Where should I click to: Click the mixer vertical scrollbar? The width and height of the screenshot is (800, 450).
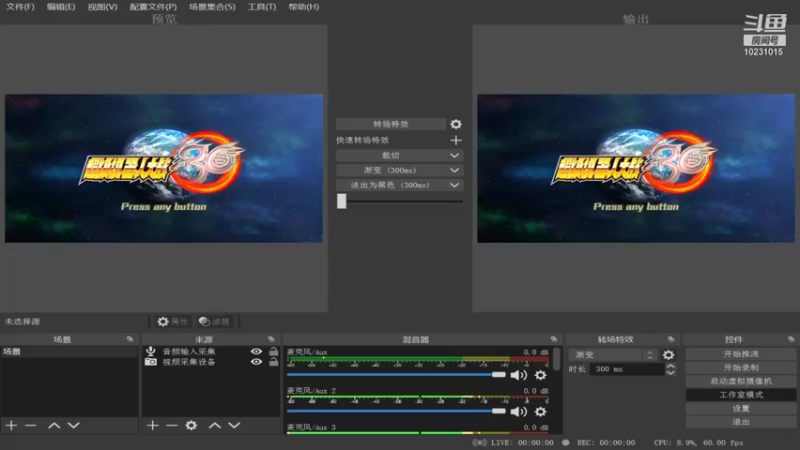pyautogui.click(x=556, y=359)
